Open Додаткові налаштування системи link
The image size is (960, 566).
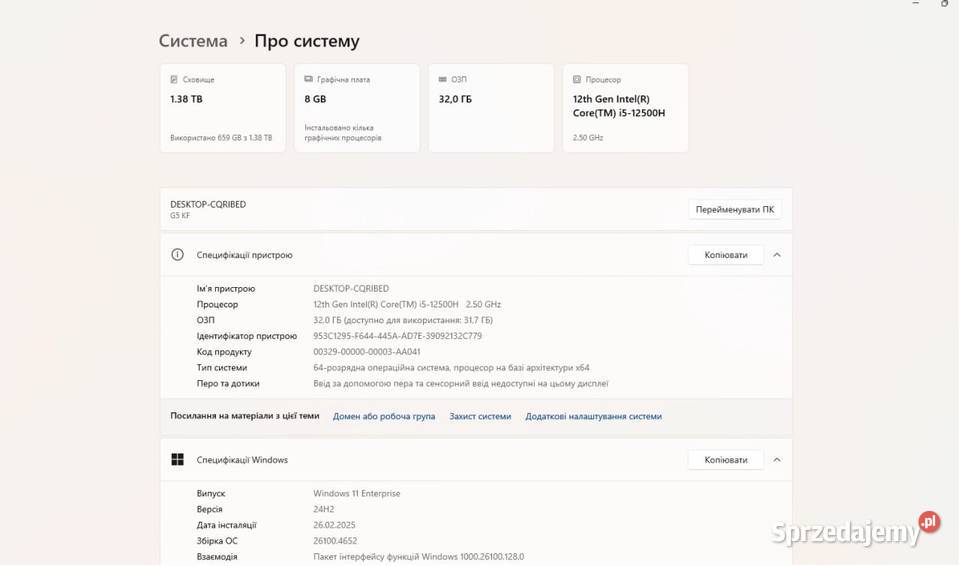(593, 417)
